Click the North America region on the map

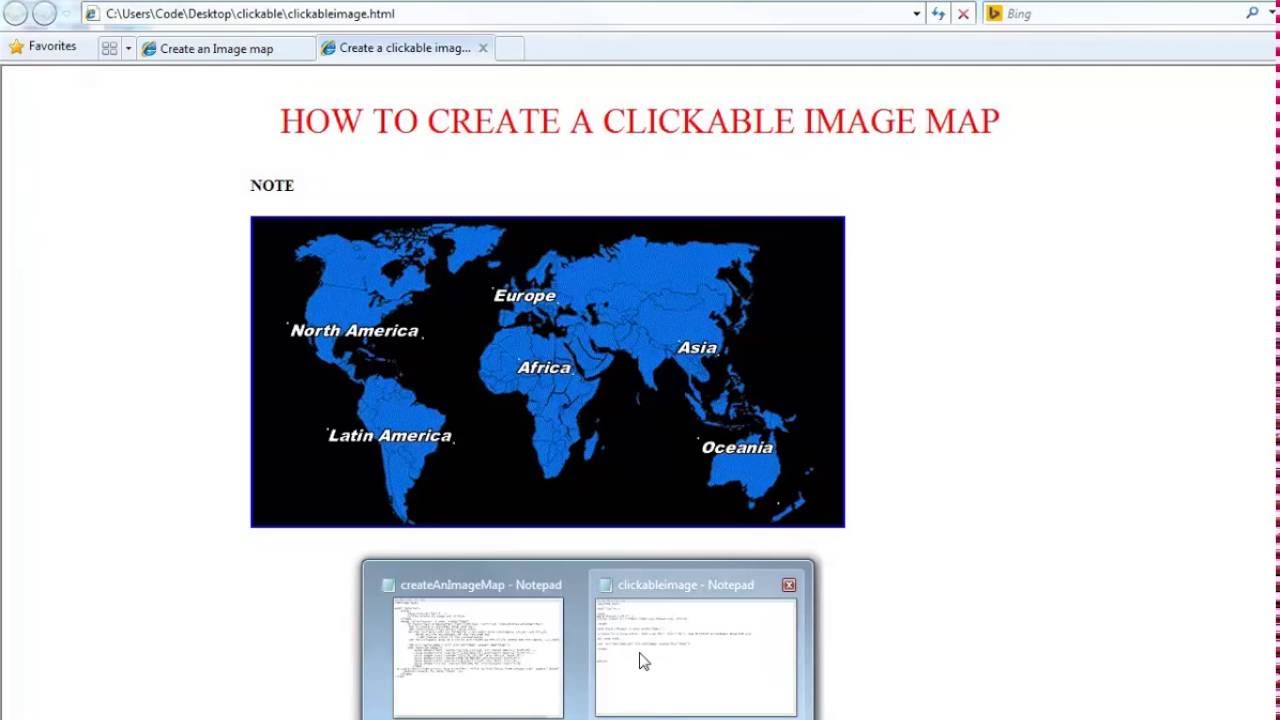tap(355, 331)
